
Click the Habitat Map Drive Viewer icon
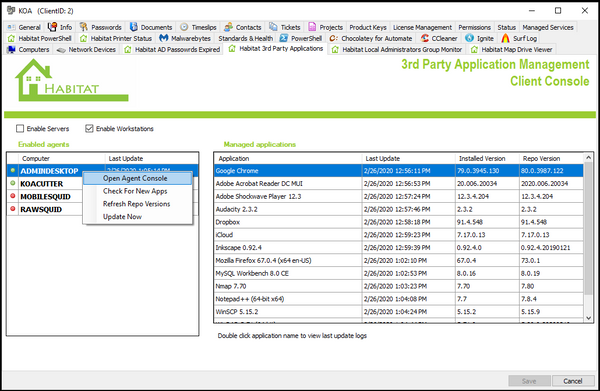pos(474,50)
